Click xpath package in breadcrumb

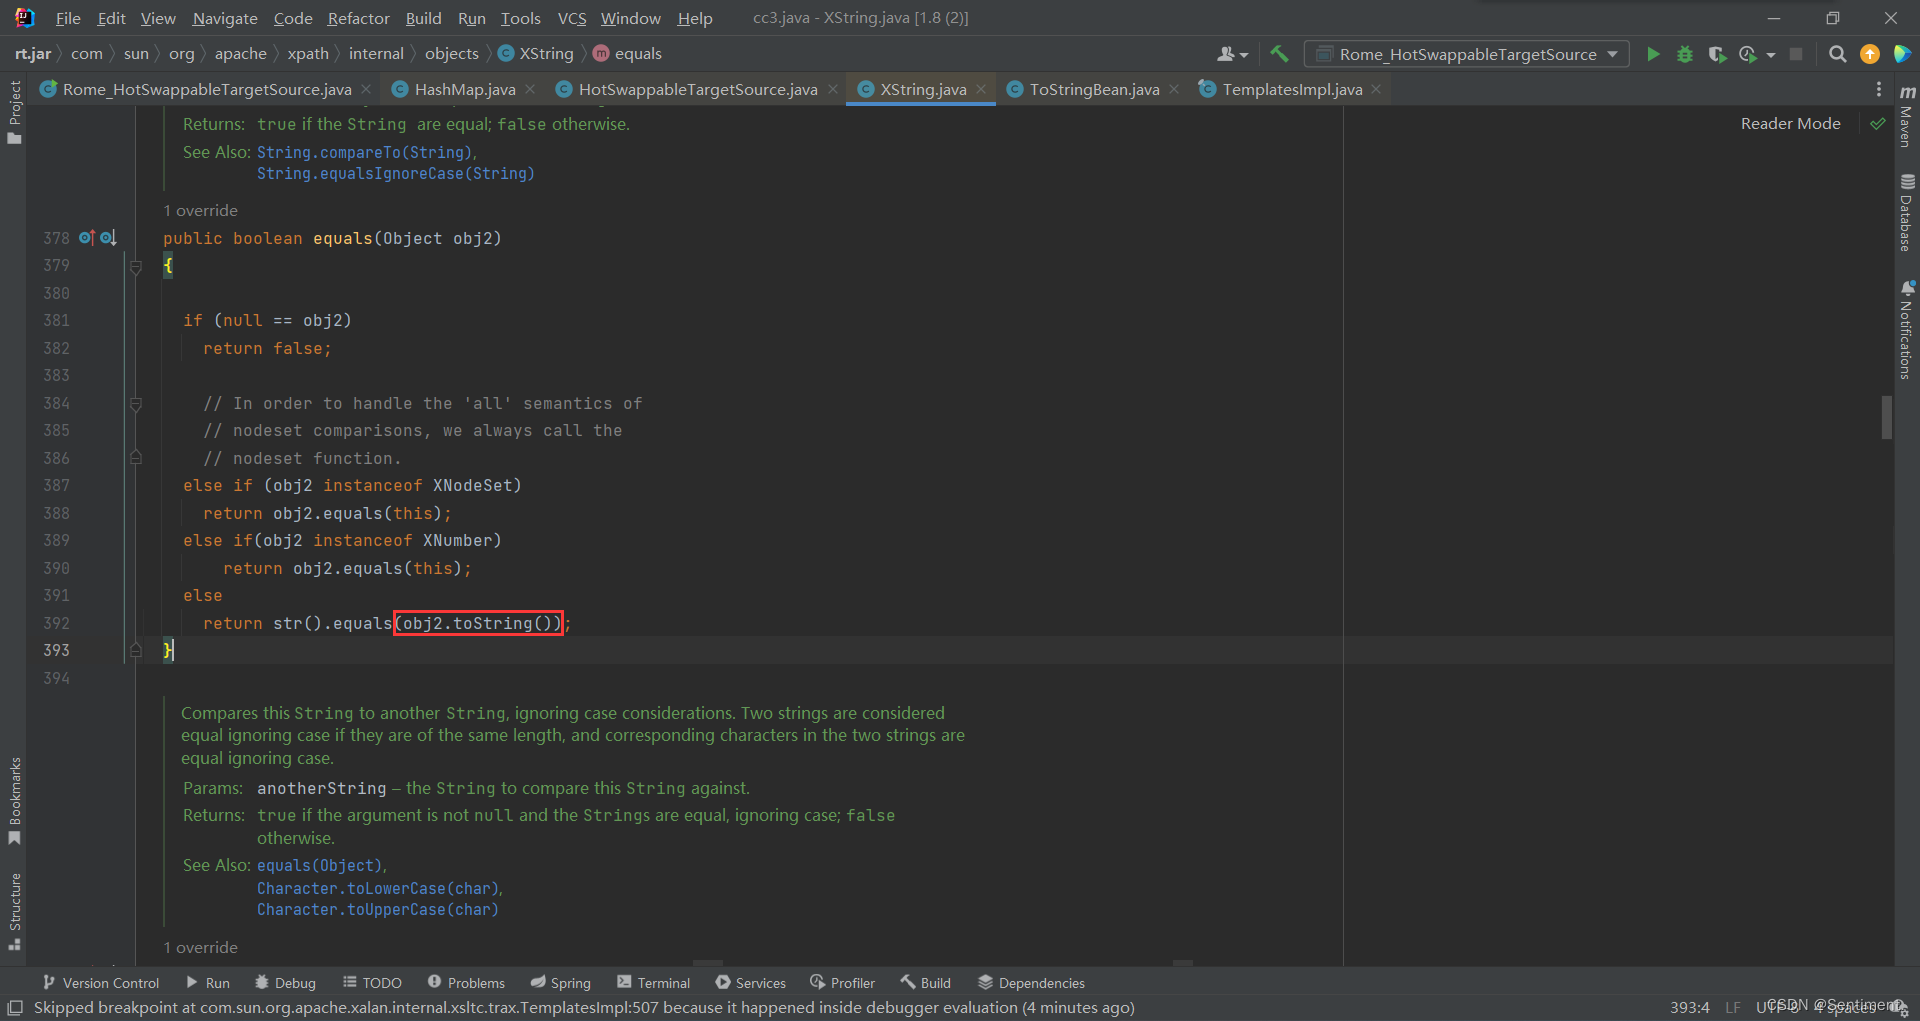click(x=308, y=54)
